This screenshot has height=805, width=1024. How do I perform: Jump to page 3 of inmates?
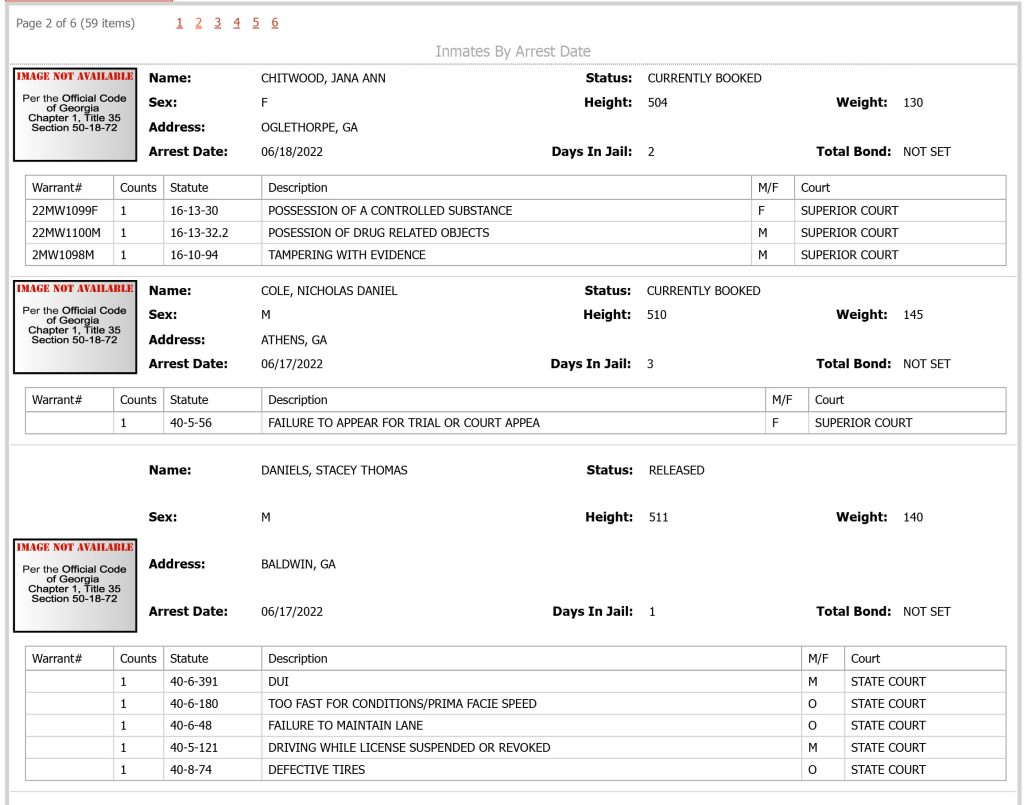coord(217,23)
